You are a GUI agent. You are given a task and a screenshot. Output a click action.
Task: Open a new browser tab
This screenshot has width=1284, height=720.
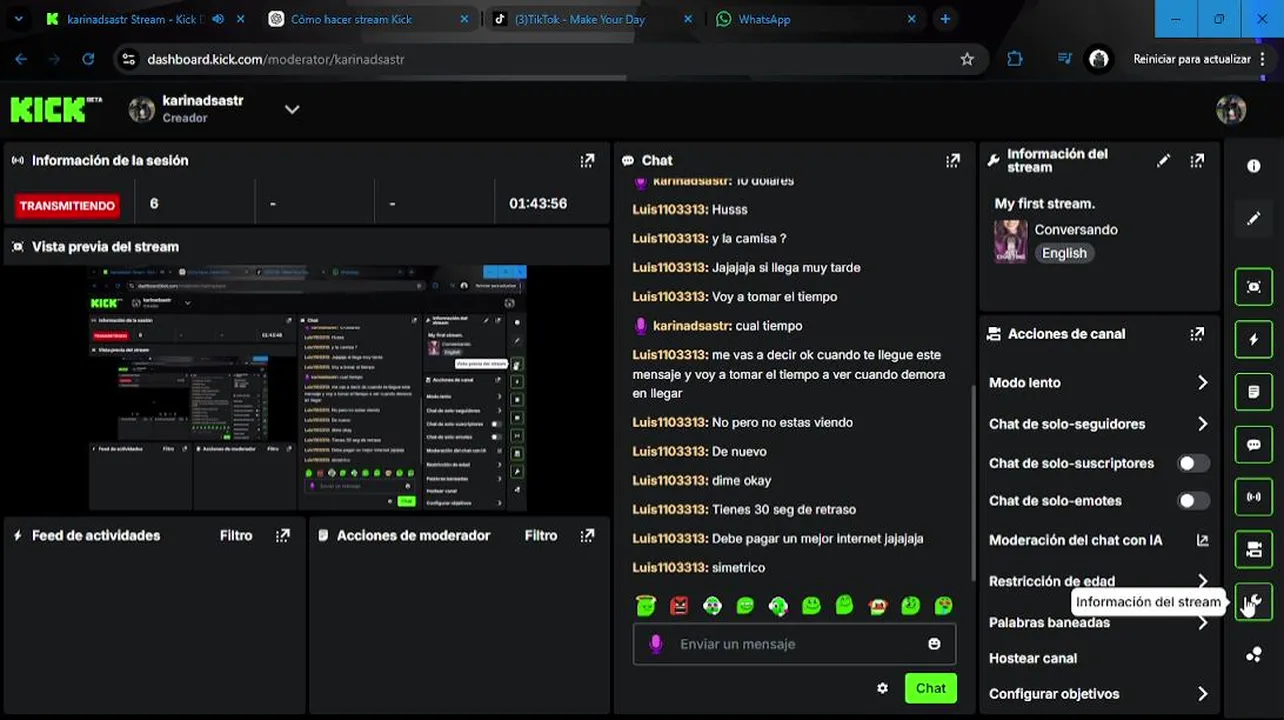(x=945, y=19)
